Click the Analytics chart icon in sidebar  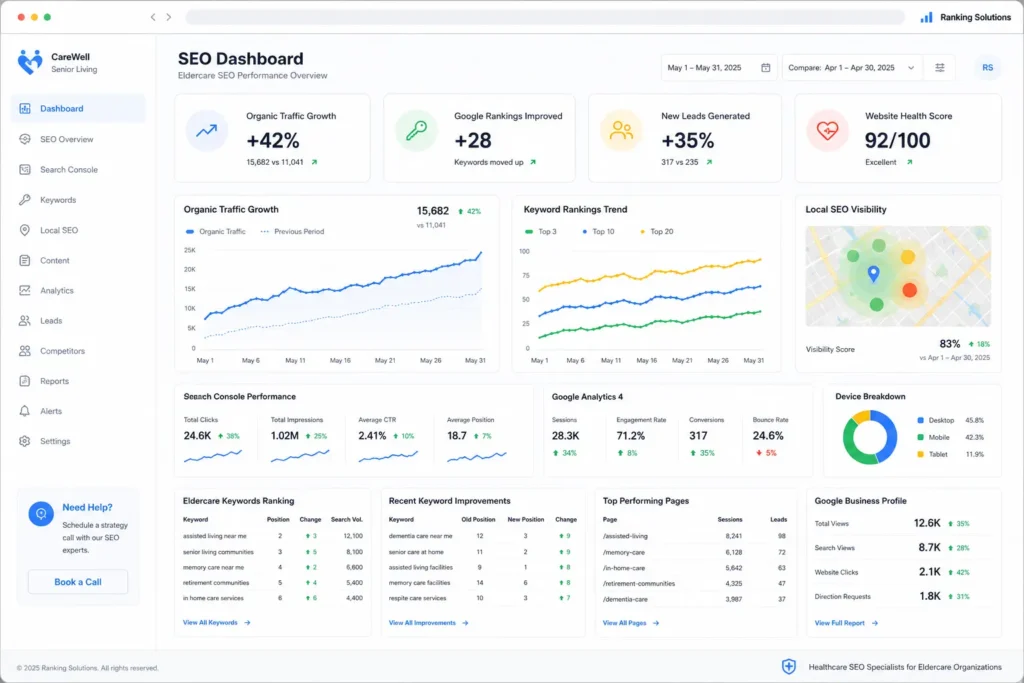(x=25, y=290)
